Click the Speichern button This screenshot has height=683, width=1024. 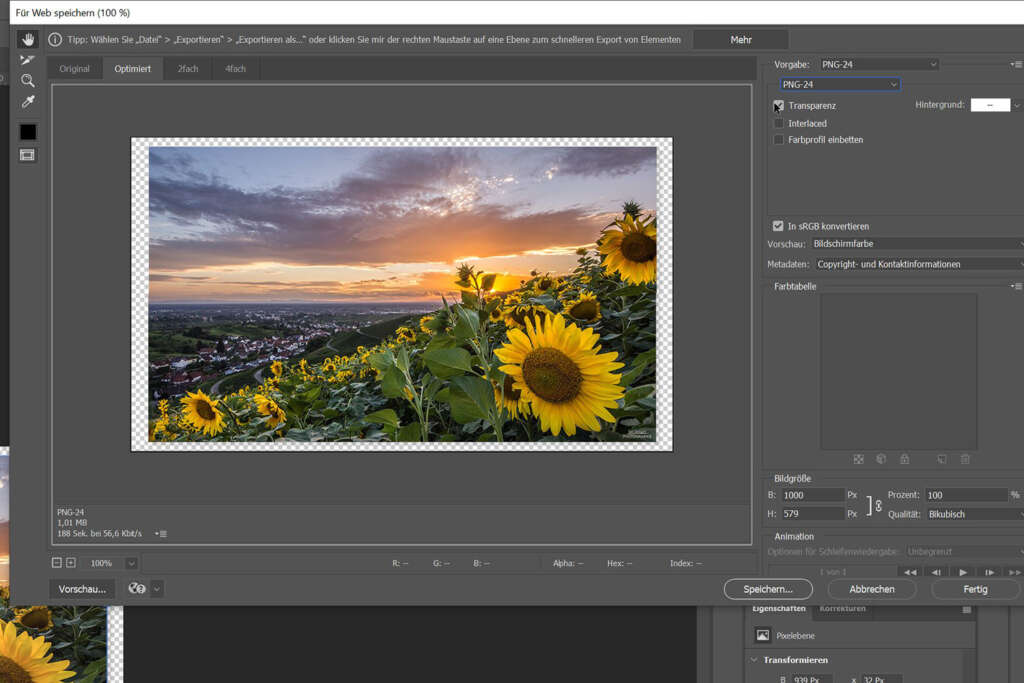(x=768, y=589)
